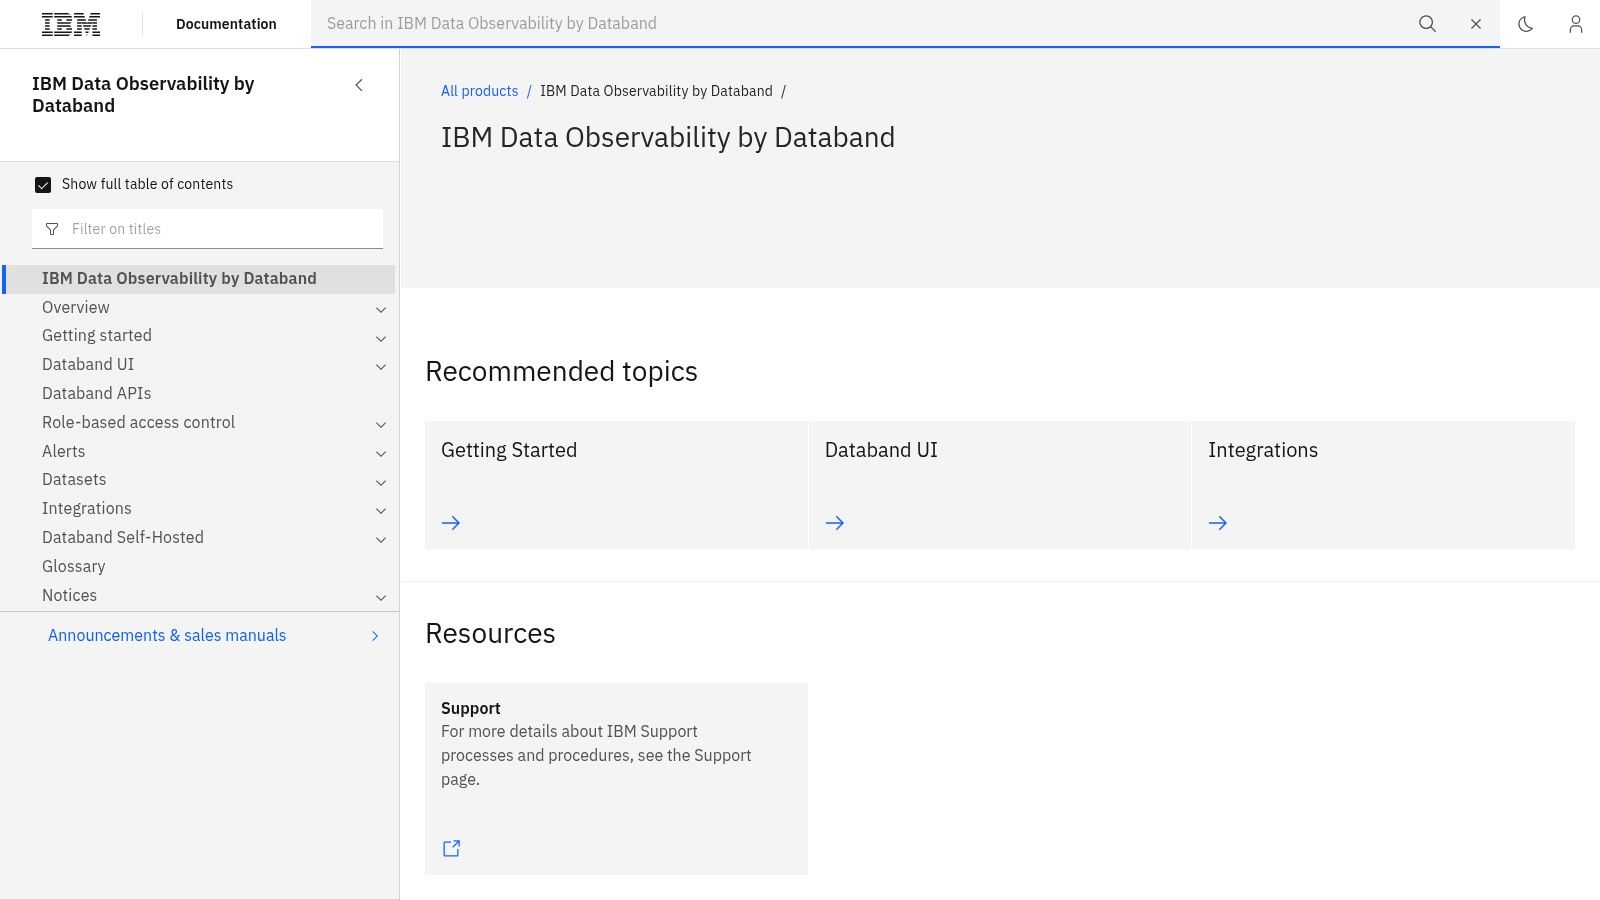
Task: Click the search magnifier icon
Action: pos(1427,24)
